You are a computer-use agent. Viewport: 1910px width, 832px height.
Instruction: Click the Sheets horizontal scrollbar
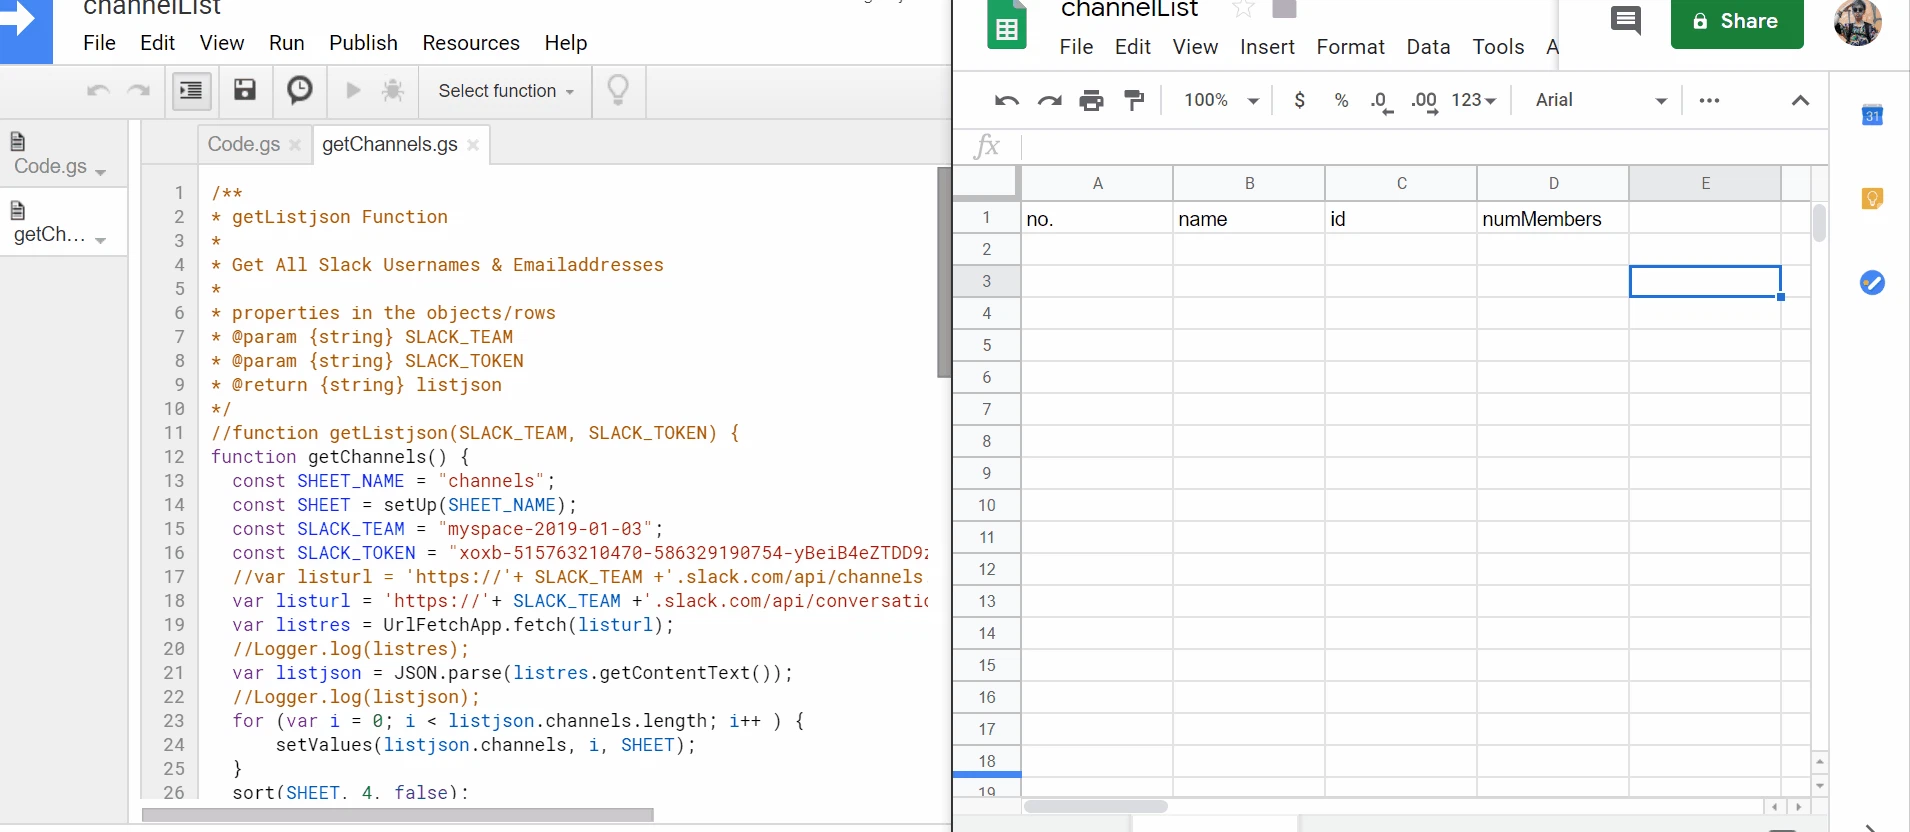[x=1096, y=806]
